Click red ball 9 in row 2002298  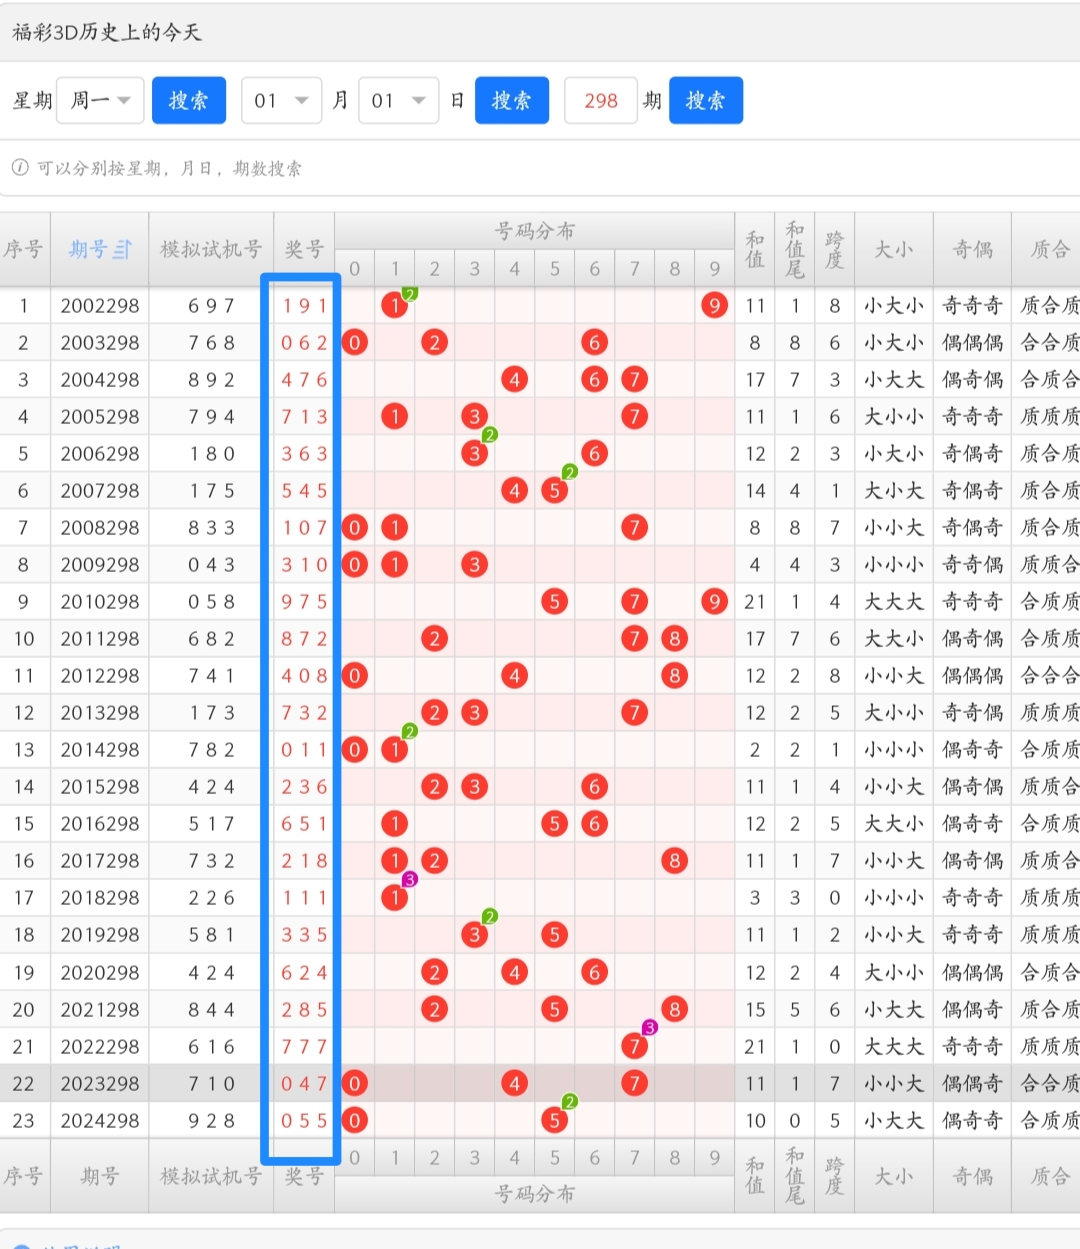pos(714,305)
